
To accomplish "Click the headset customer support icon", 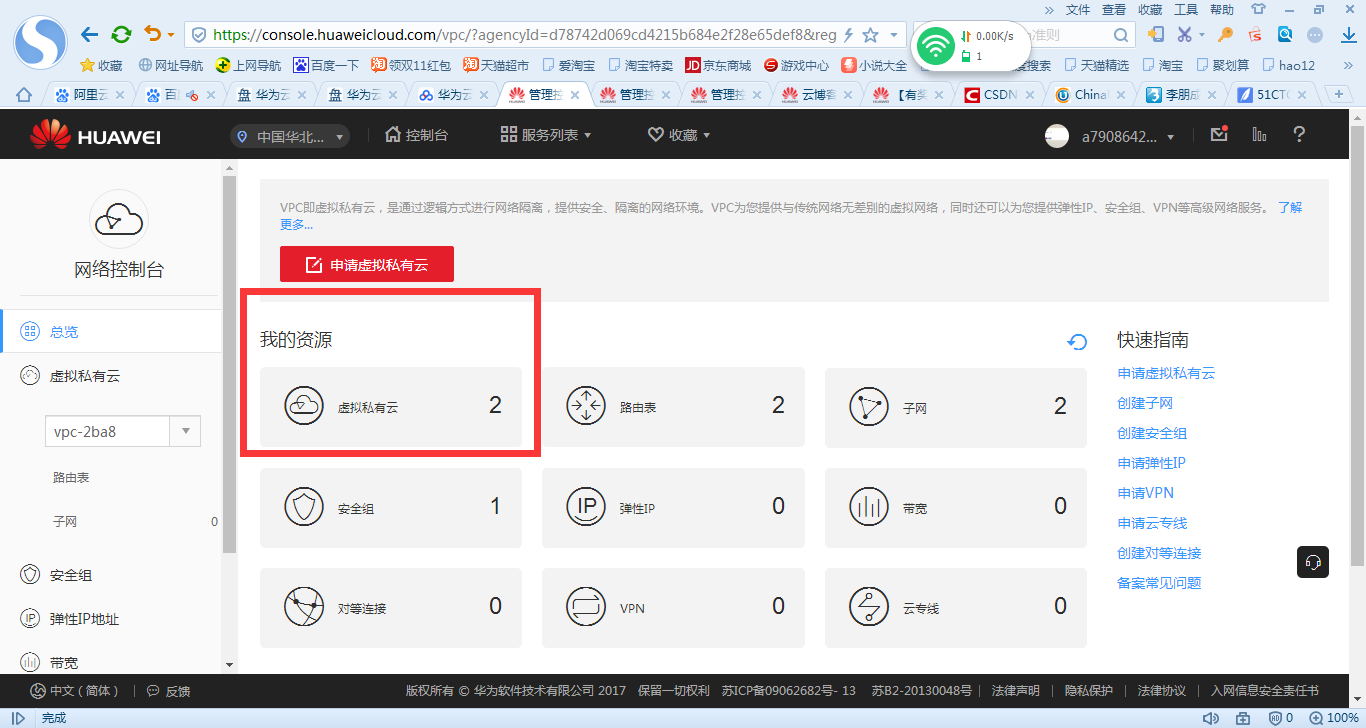I will click(1314, 562).
